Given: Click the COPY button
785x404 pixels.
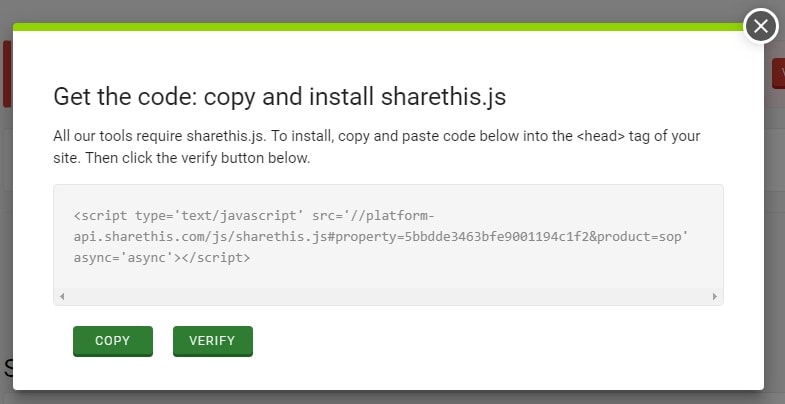Looking at the screenshot, I should (113, 341).
